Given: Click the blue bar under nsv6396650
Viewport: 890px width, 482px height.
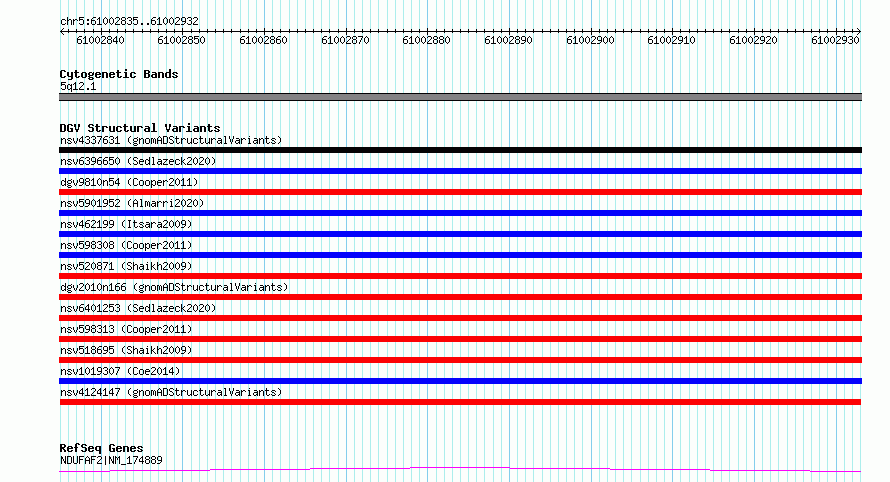Looking at the screenshot, I should click(x=460, y=171).
